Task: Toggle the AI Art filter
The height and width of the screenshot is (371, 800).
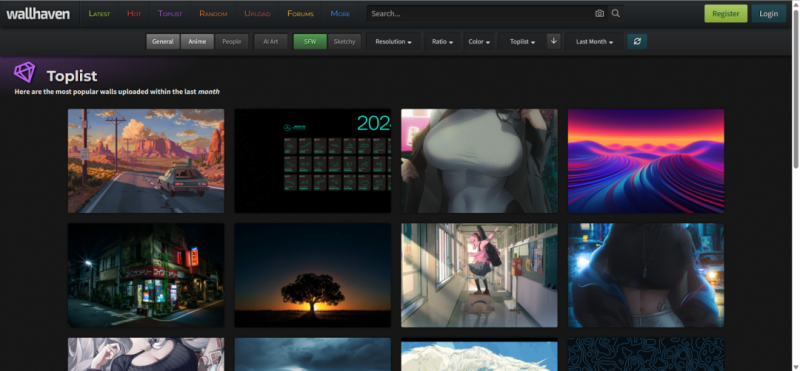Action: [271, 41]
